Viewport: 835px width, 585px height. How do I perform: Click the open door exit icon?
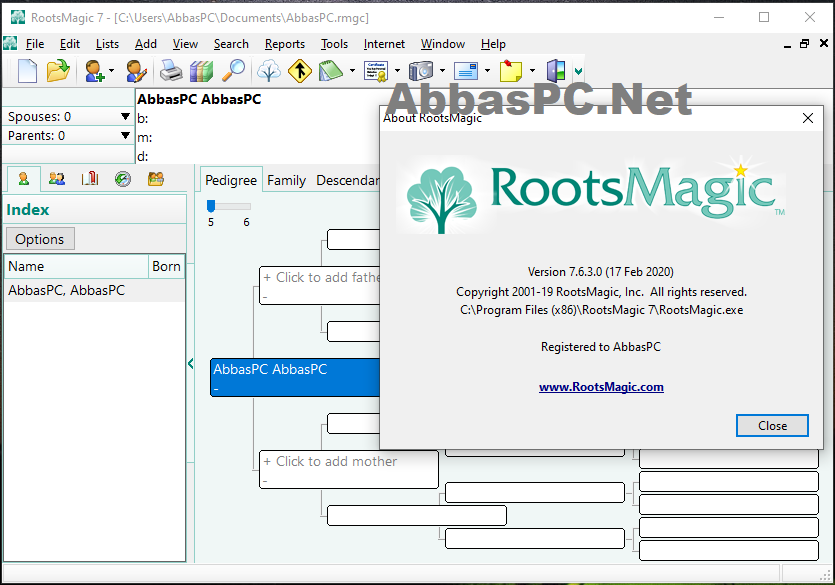556,70
